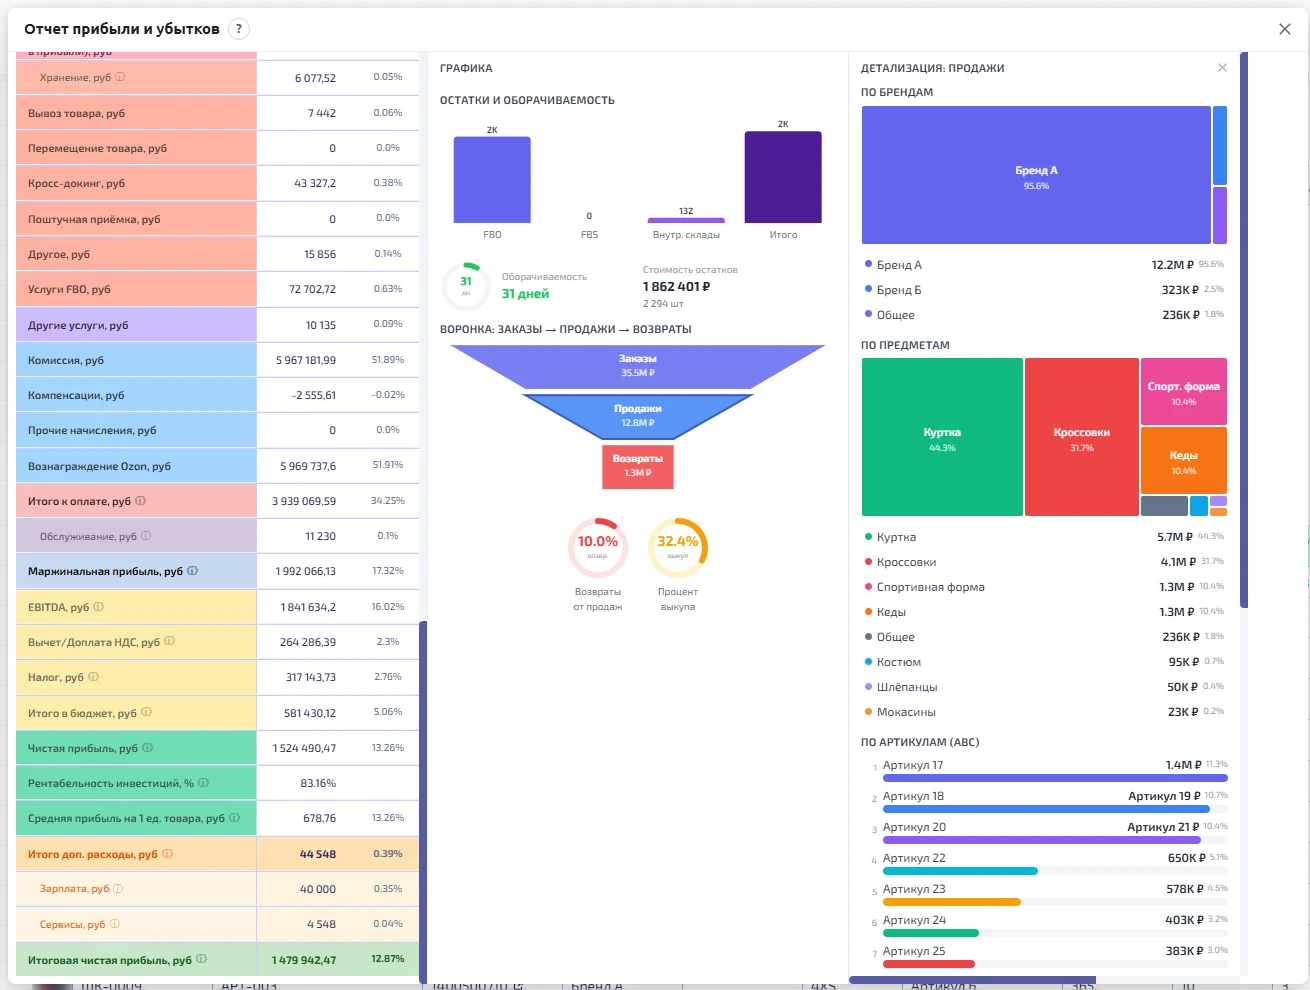1310x990 pixels.
Task: Select the Артикул 17 progress bar row
Action: 1050,770
